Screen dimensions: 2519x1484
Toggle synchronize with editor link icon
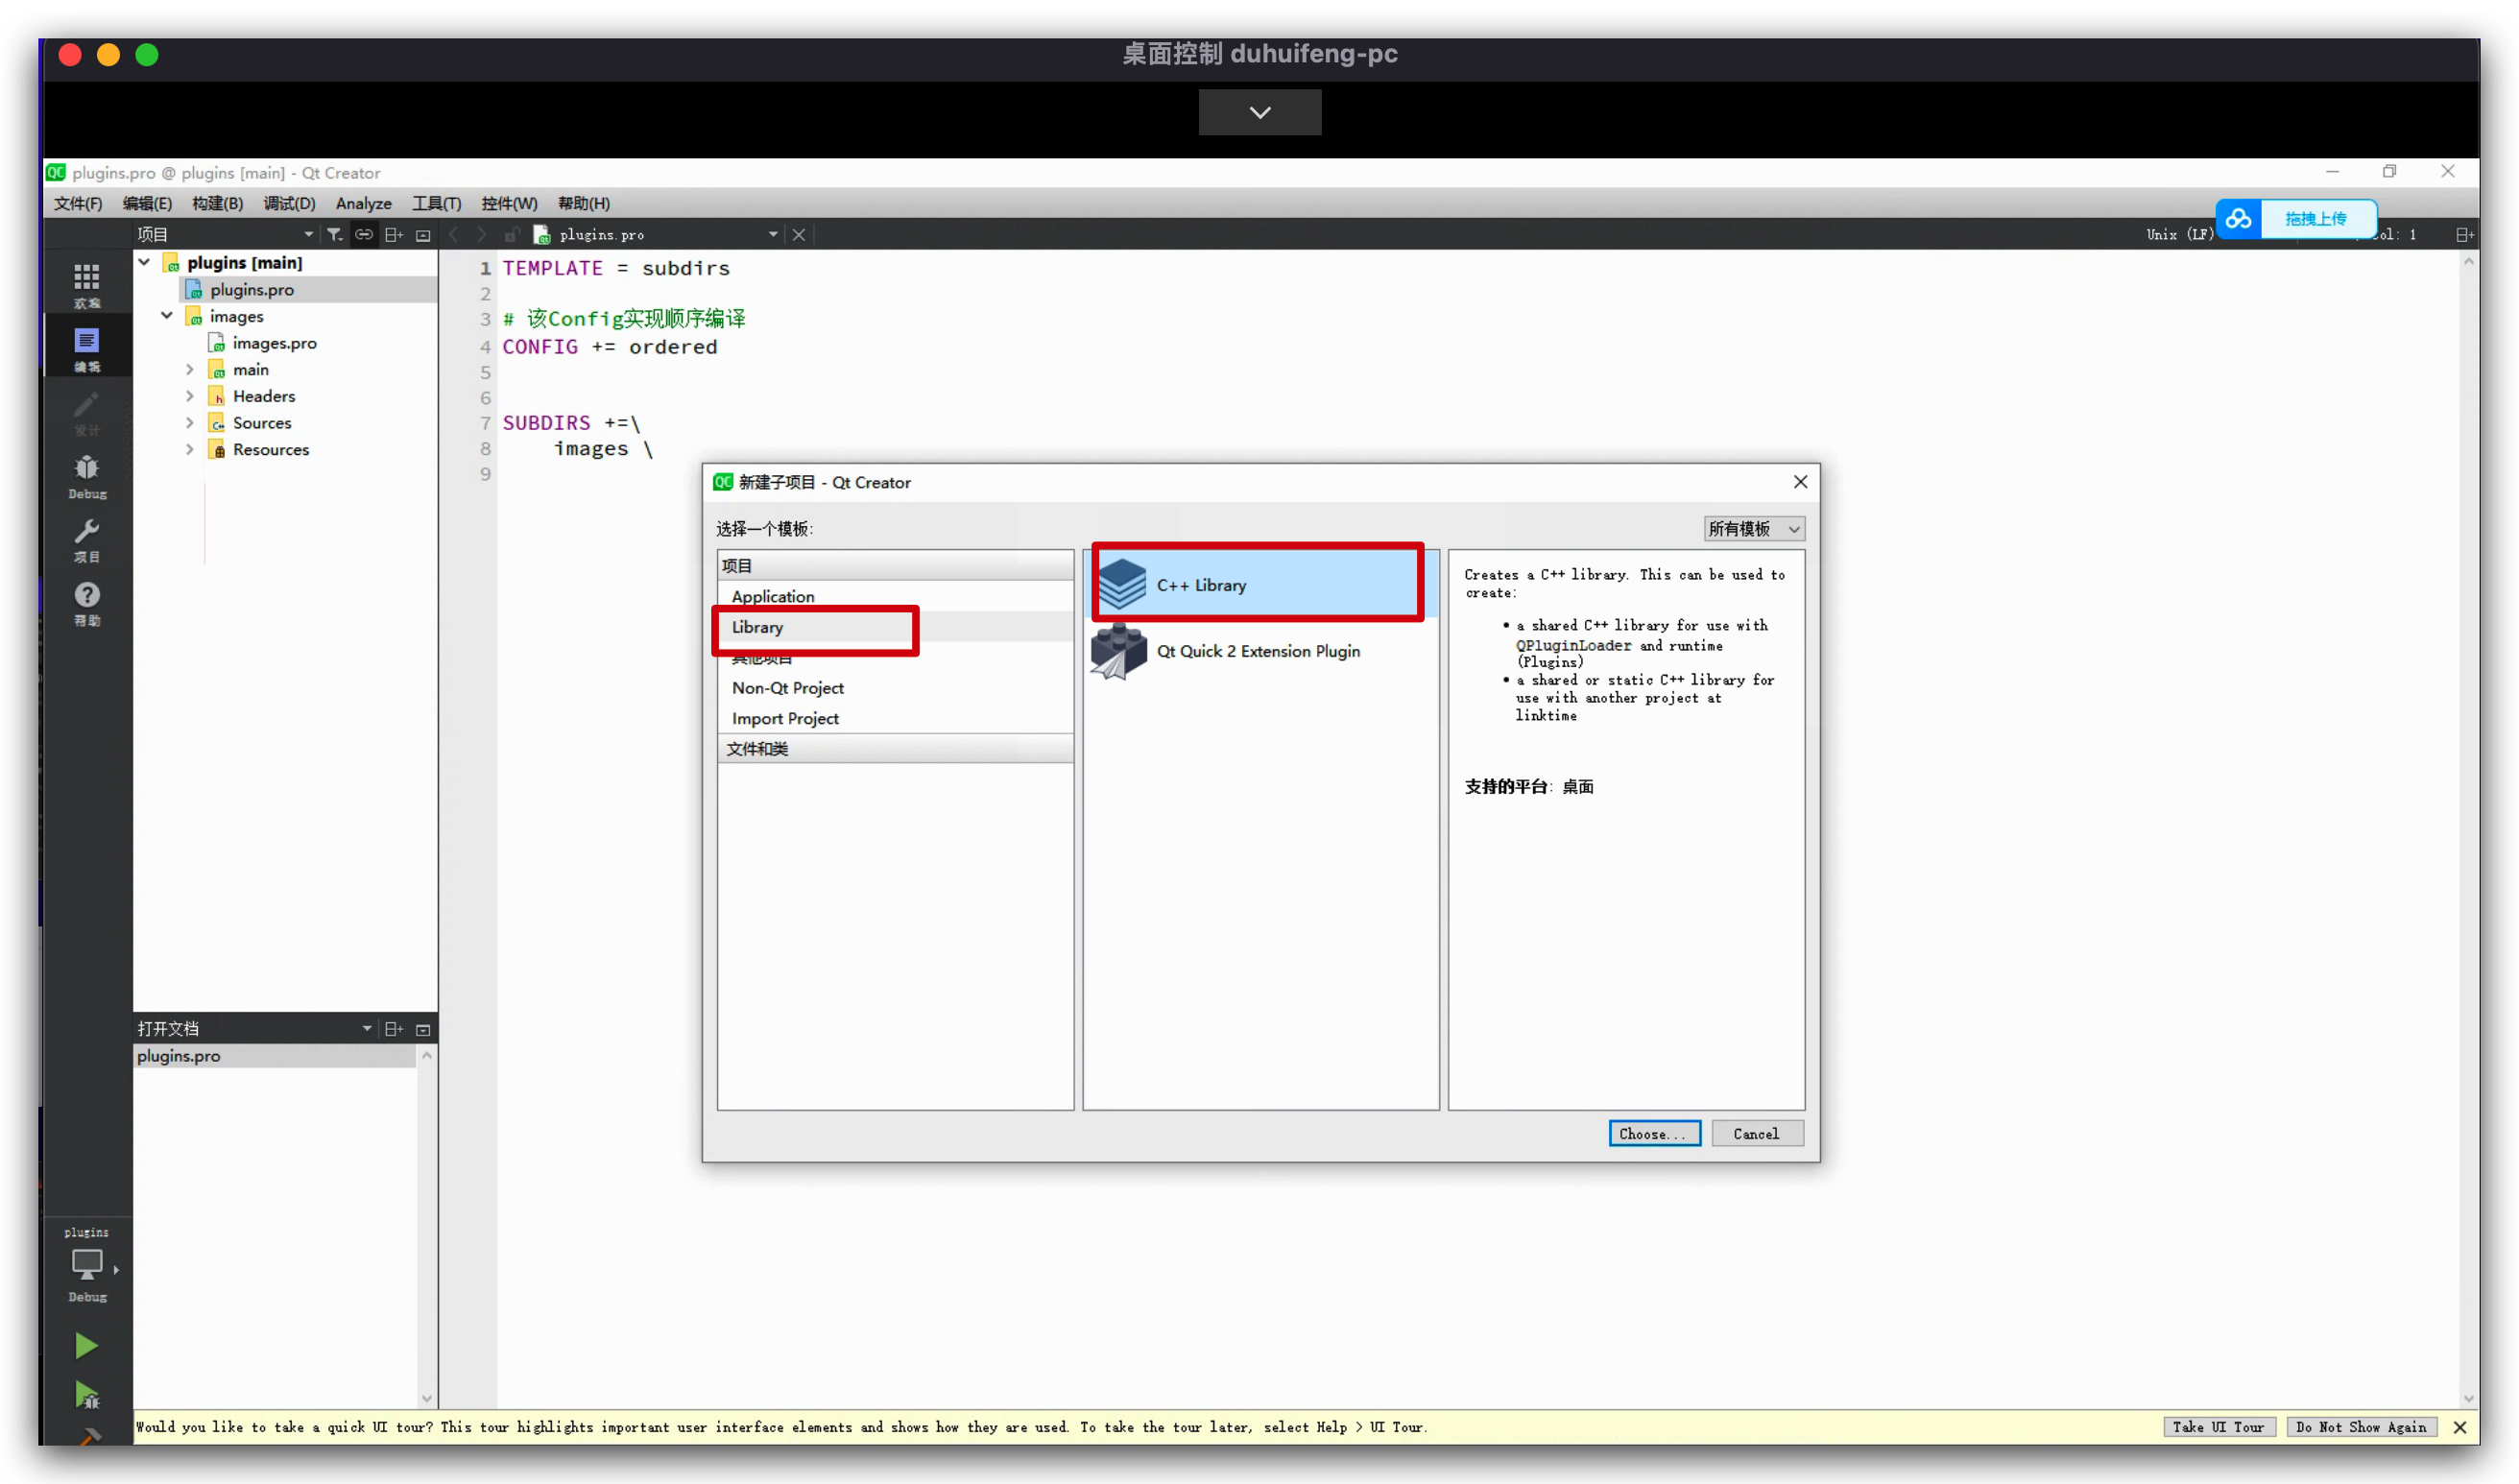tap(364, 235)
